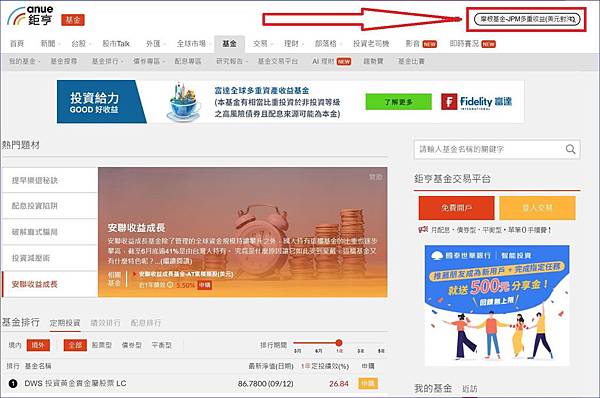Open 配息專區 in the fund sub-navigation
Viewport: 600px width, 398px height.
(188, 61)
